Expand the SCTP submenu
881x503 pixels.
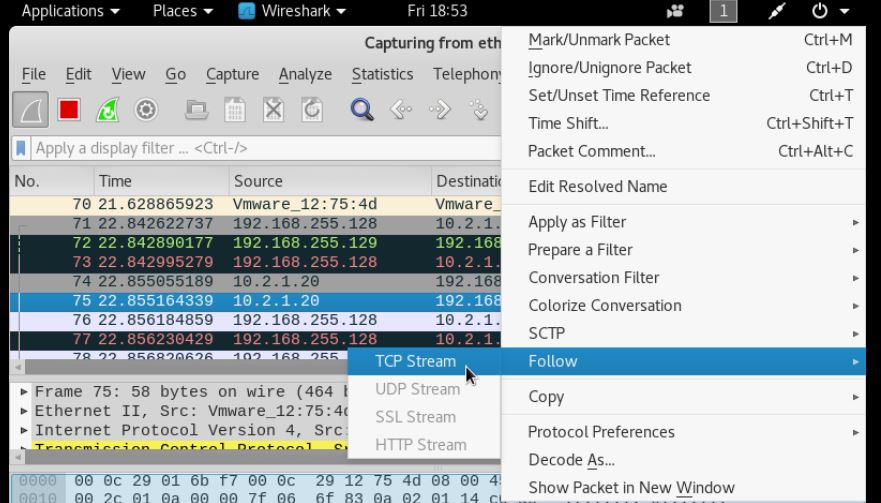pyautogui.click(x=683, y=333)
